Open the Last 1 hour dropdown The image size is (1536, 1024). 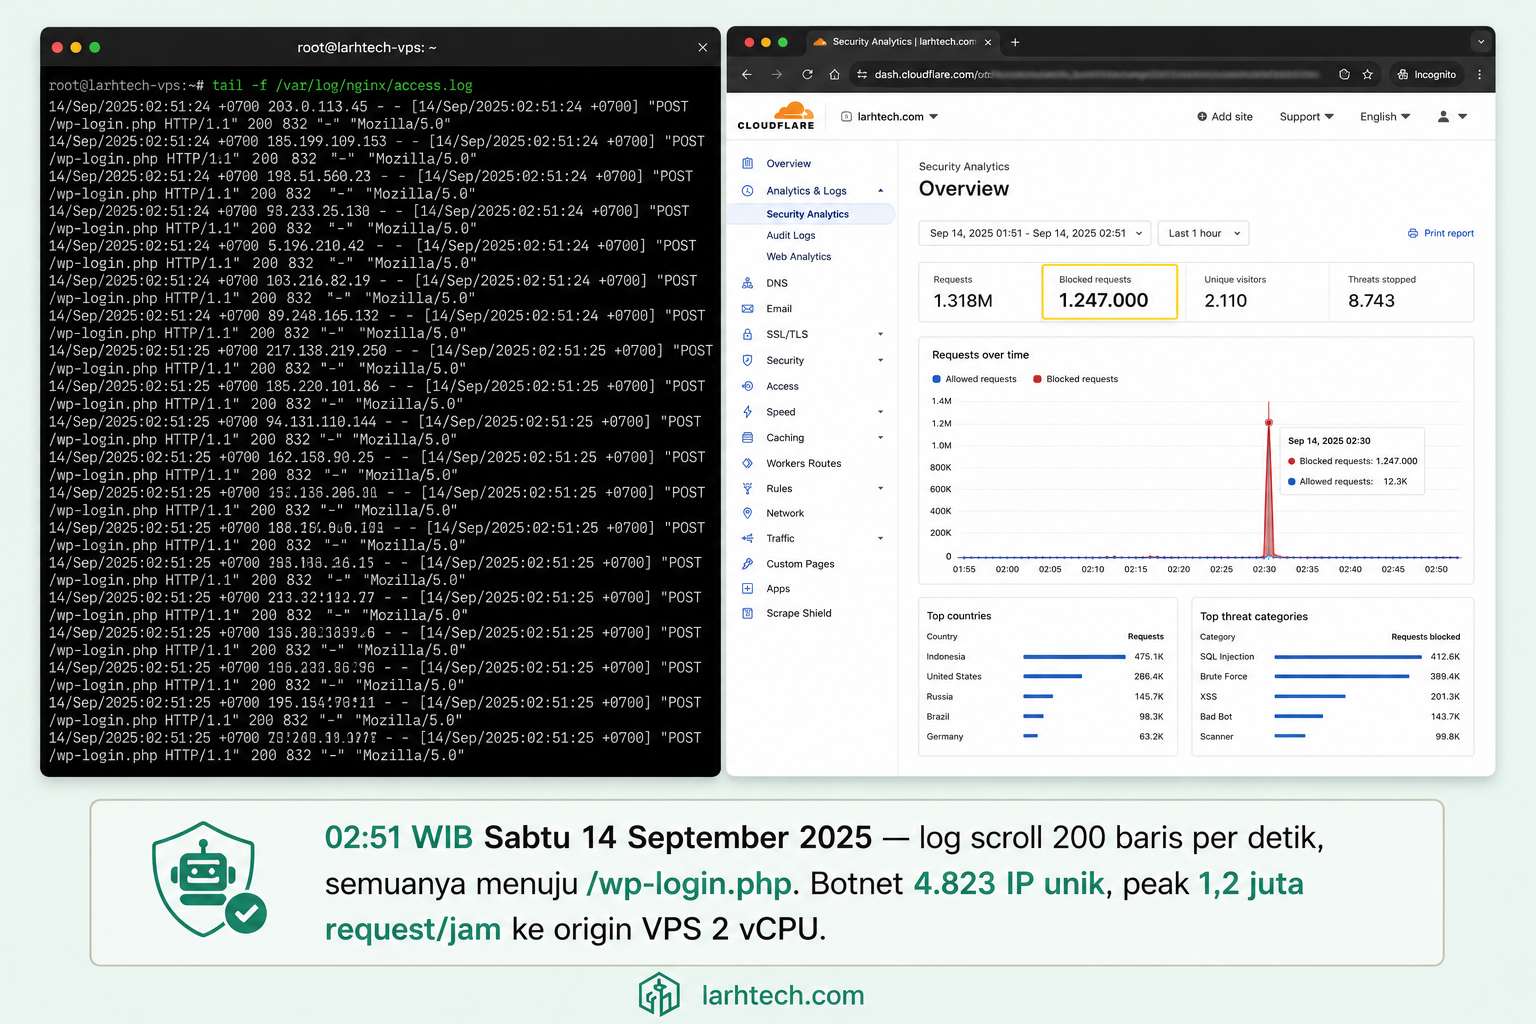(x=1203, y=233)
